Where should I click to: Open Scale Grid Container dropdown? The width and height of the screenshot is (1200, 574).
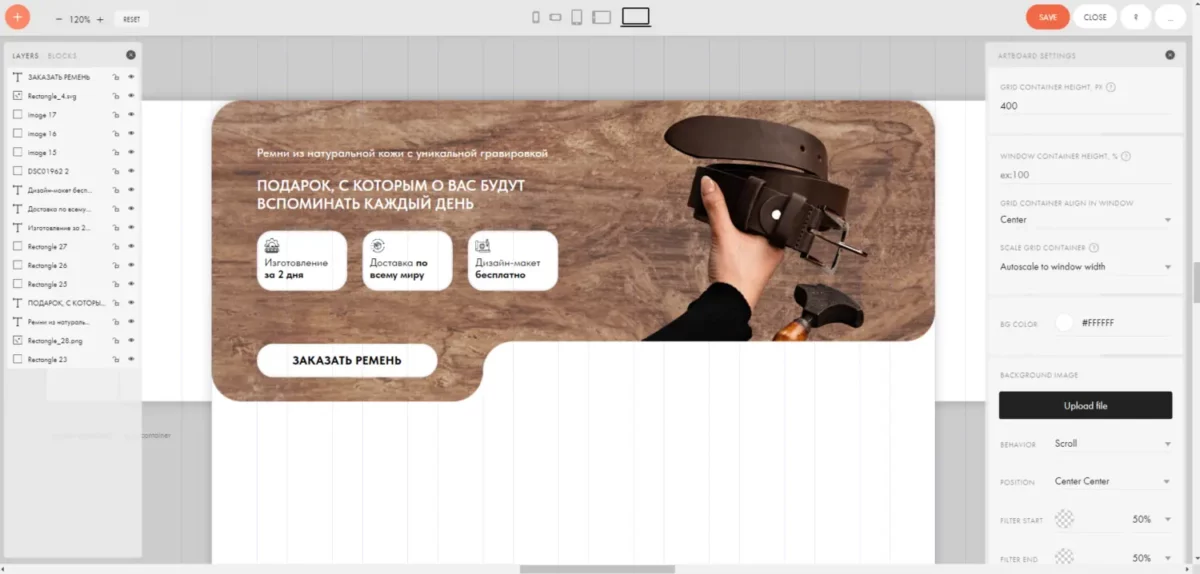click(1085, 267)
